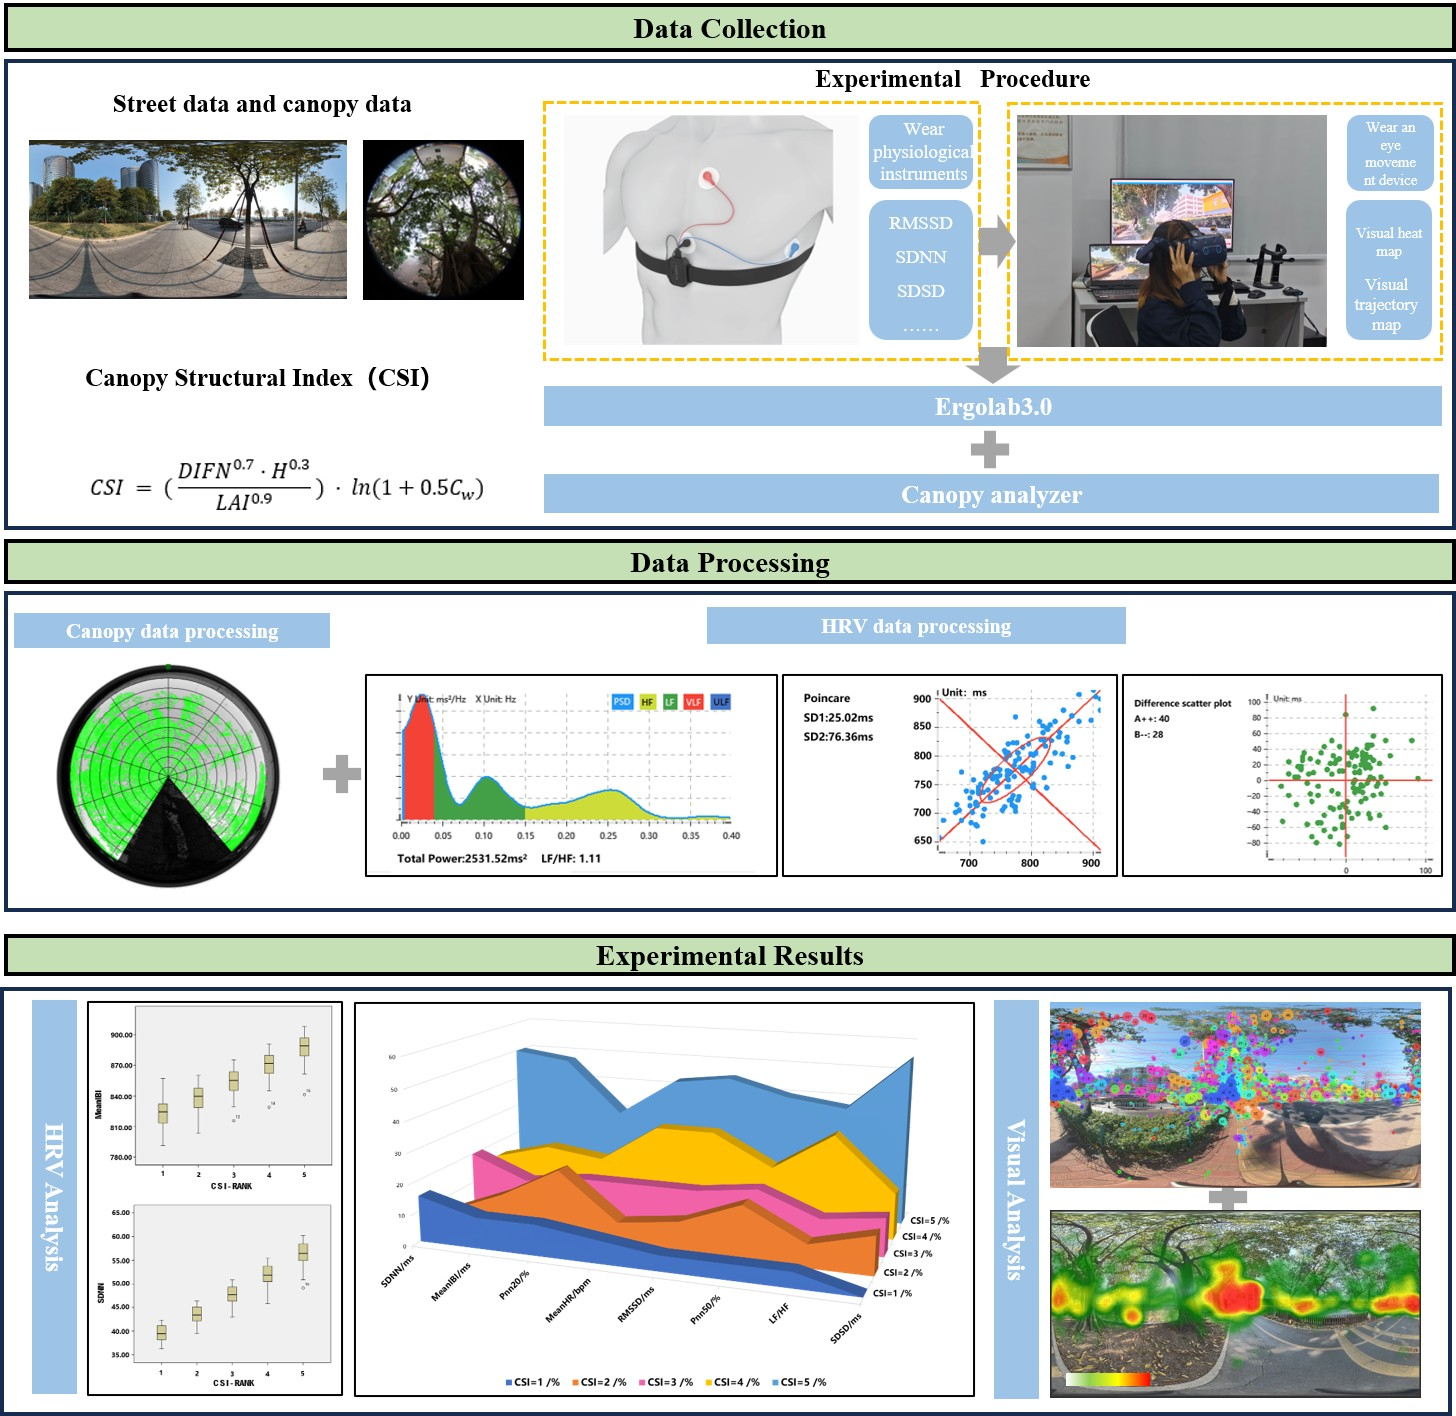This screenshot has height=1416, width=1456.
Task: Click the heat map color scale bar
Action: point(1107,1380)
